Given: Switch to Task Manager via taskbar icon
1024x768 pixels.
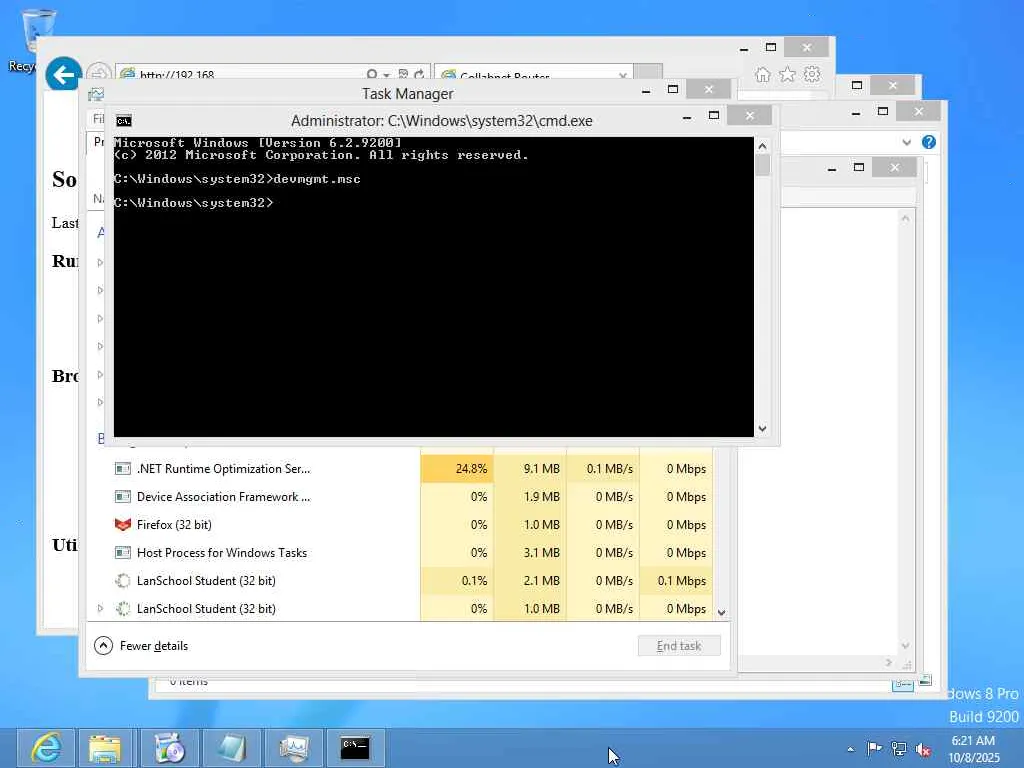Looking at the screenshot, I should (293, 748).
